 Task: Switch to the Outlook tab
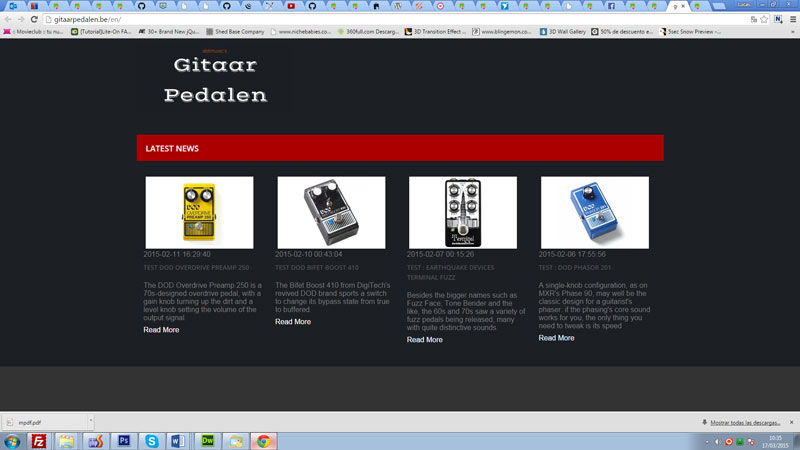tap(13, 6)
